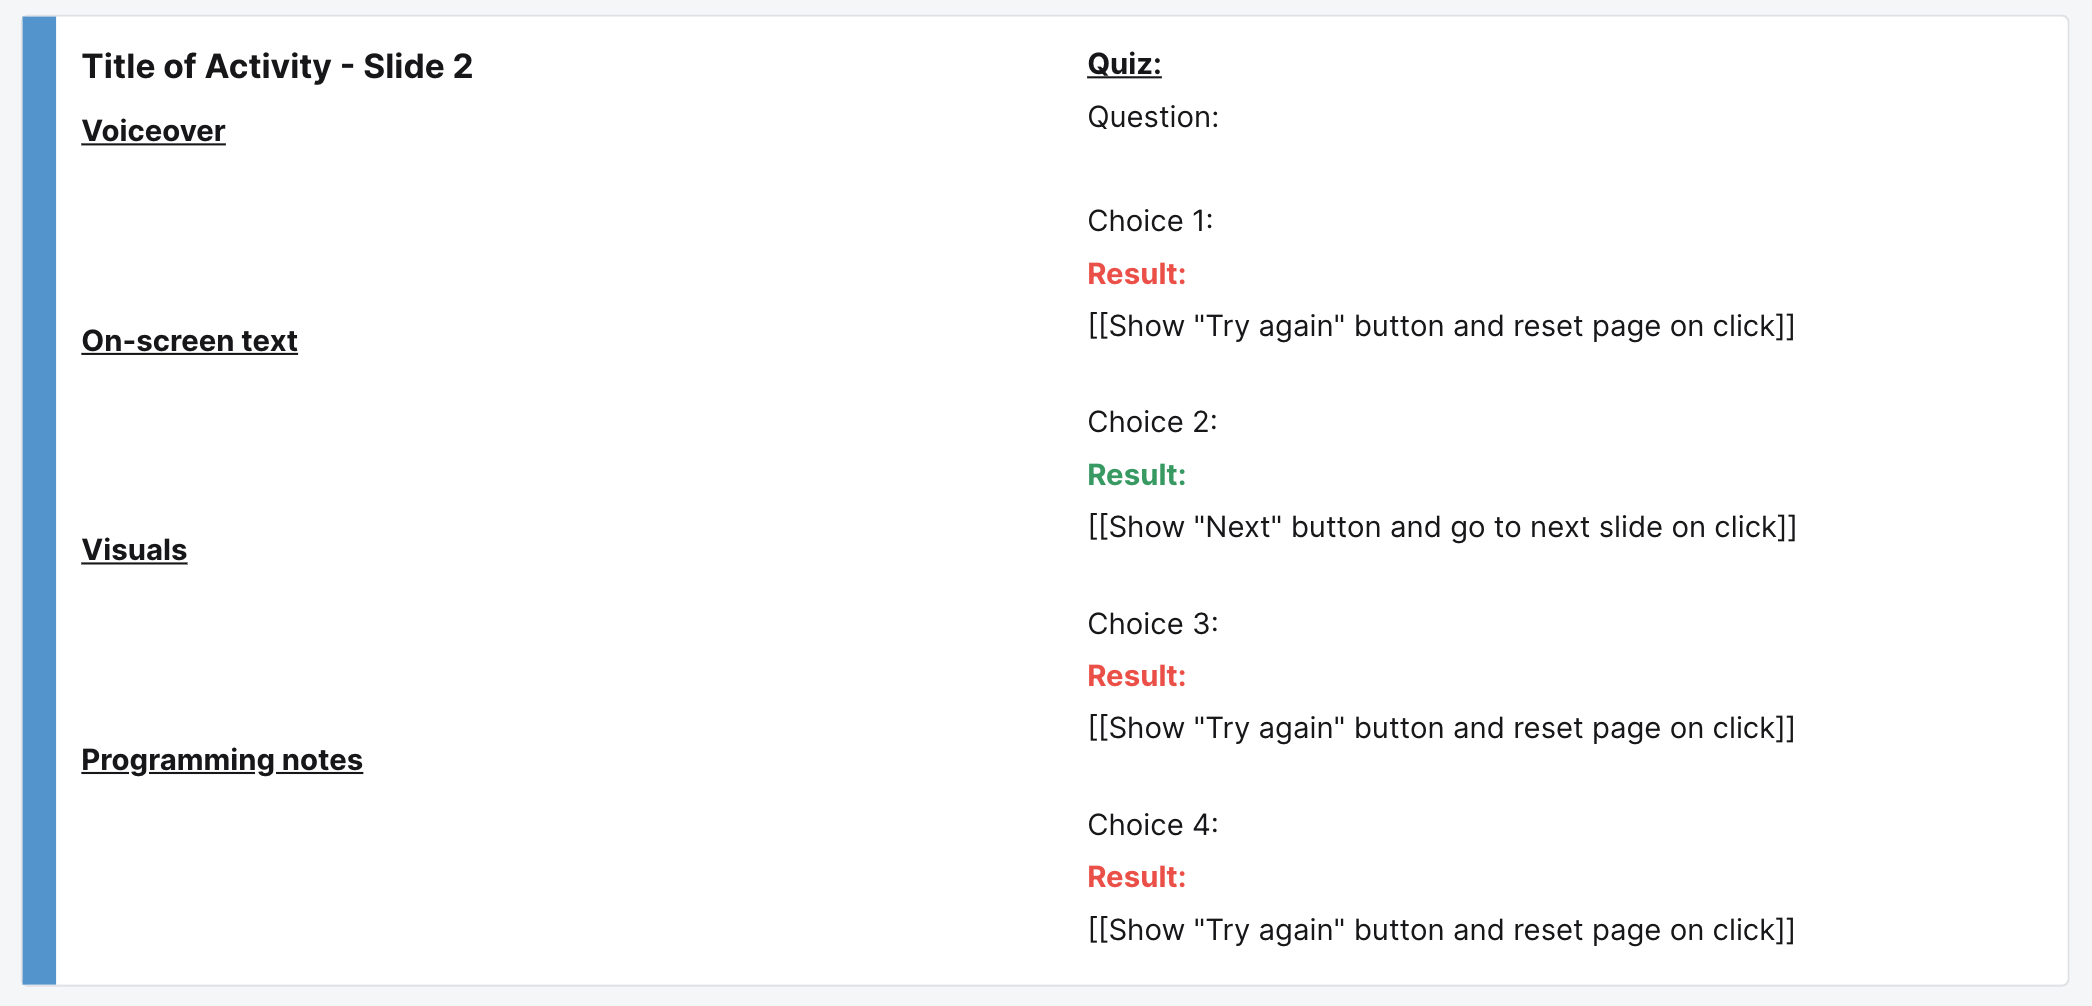Image resolution: width=2092 pixels, height=1006 pixels.
Task: Click the 'Try again' instruction below Choice 4
Action: click(x=1441, y=930)
